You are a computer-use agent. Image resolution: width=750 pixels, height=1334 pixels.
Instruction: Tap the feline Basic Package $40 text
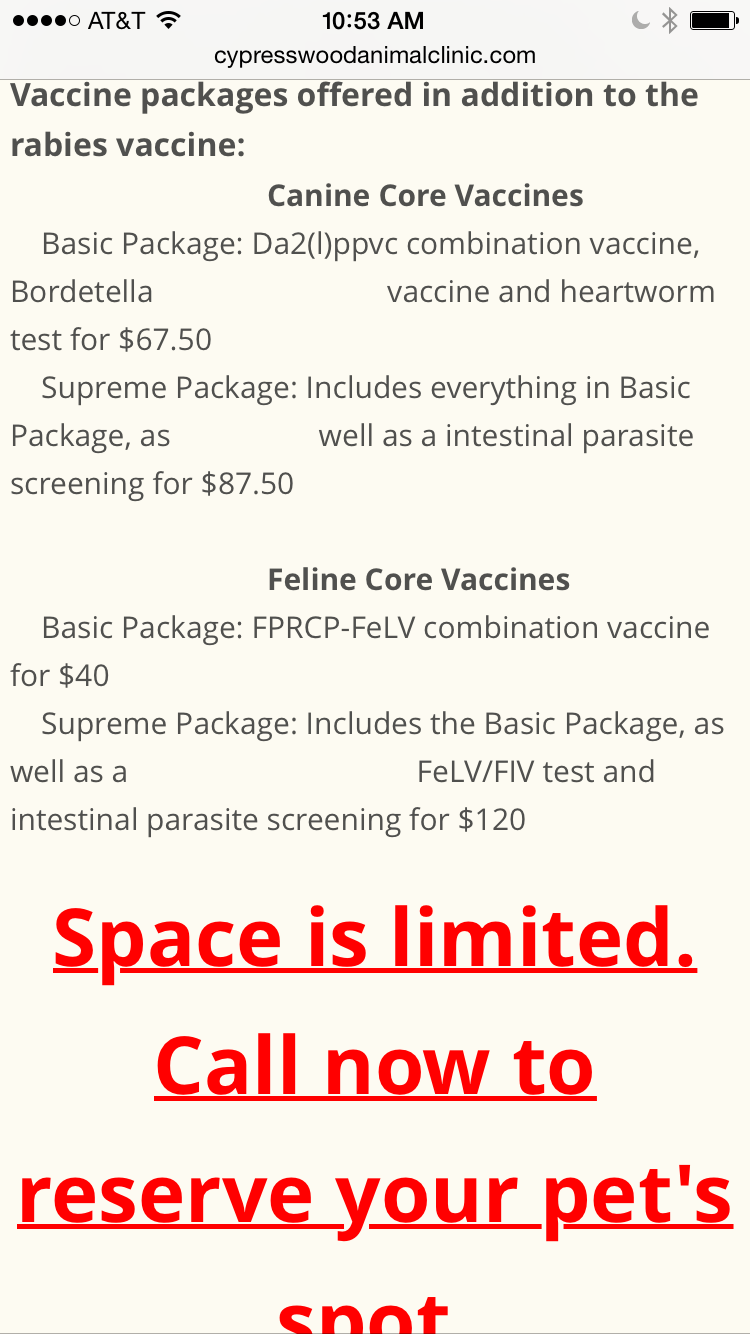[x=360, y=651]
